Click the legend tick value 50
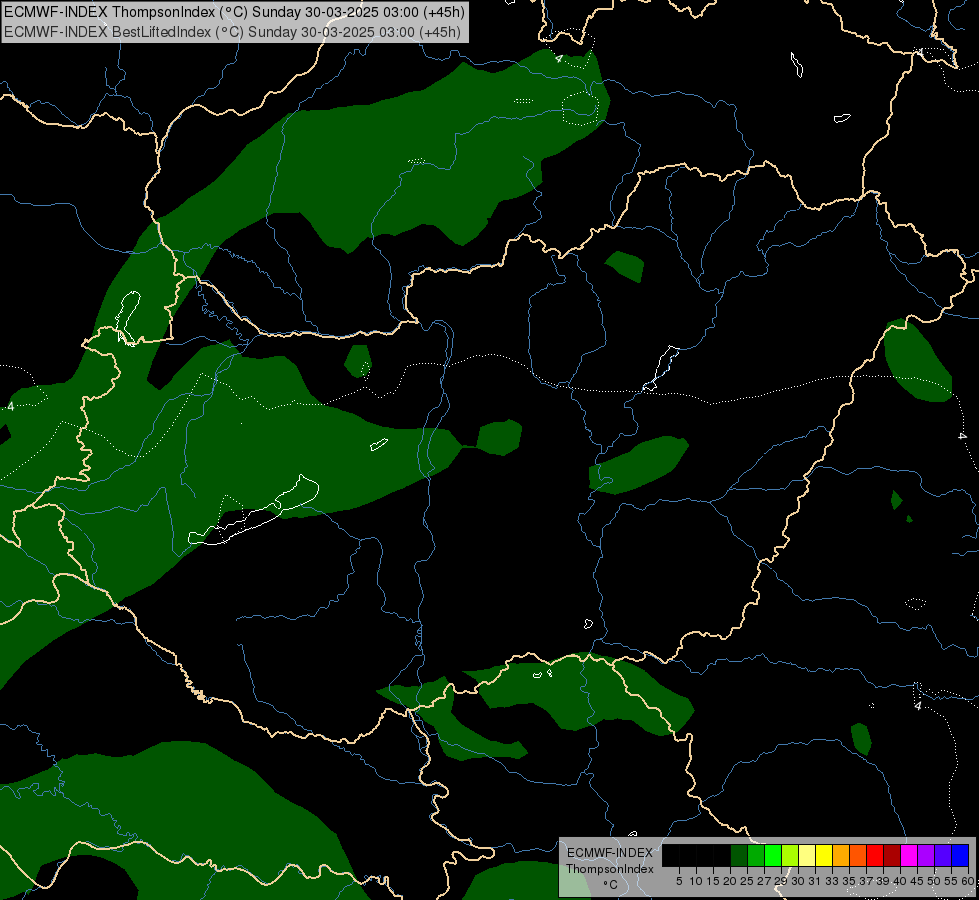Image resolution: width=979 pixels, height=900 pixels. [x=934, y=881]
